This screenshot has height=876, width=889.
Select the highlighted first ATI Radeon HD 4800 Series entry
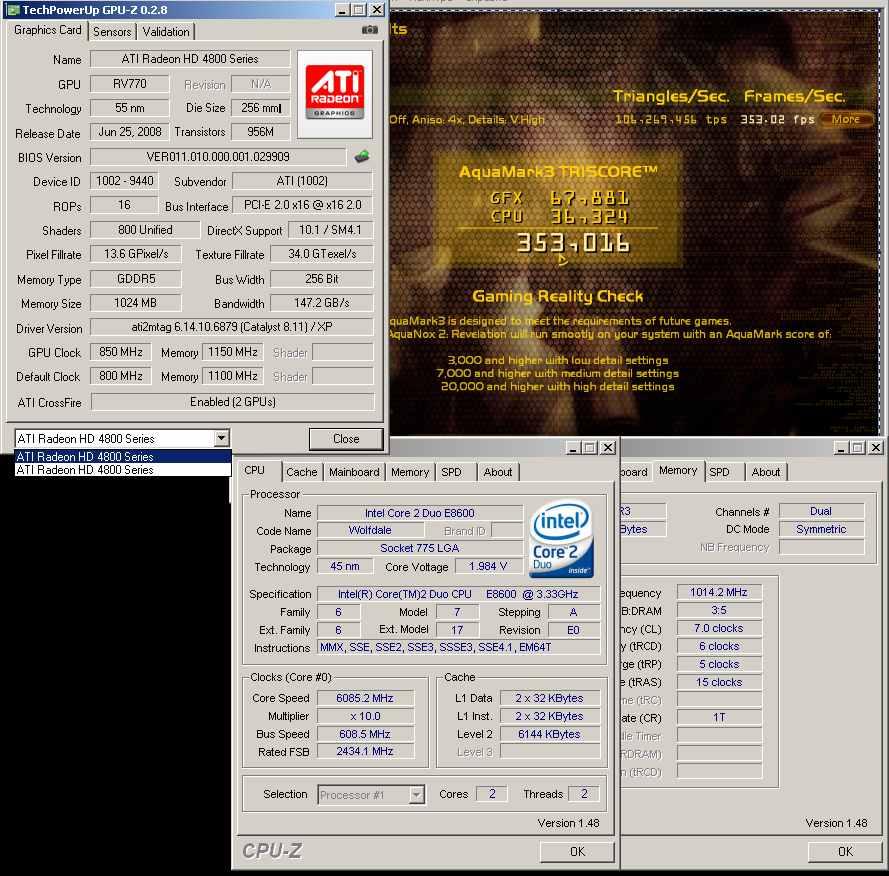click(122, 456)
